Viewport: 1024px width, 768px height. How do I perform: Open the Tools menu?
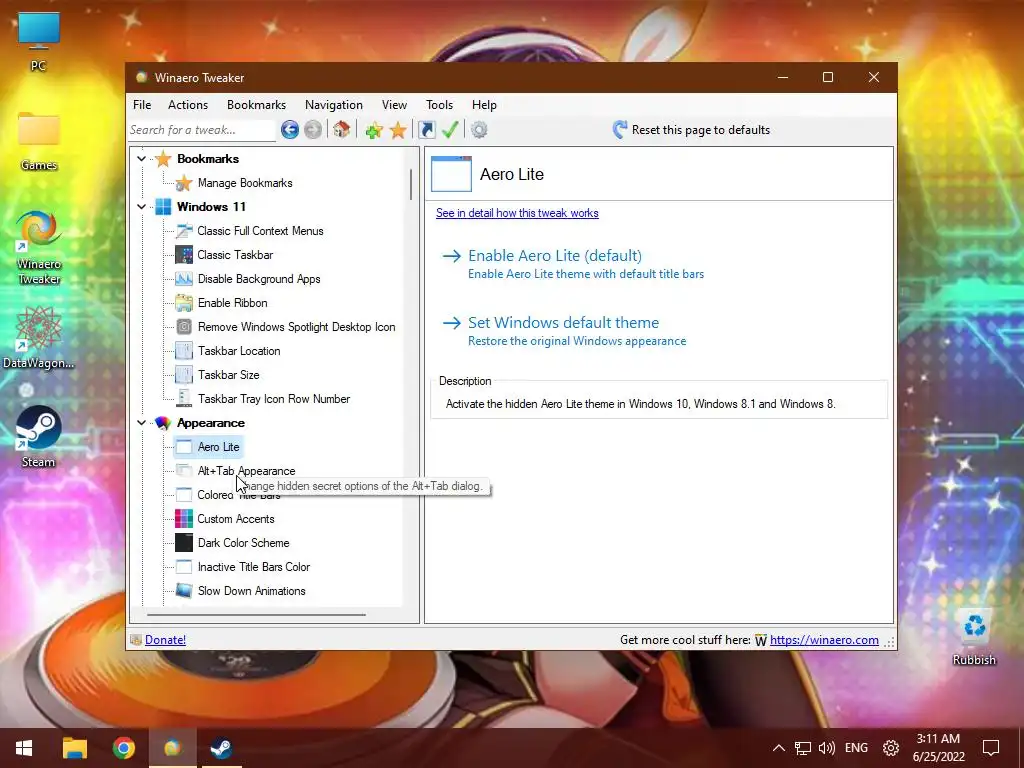point(440,105)
